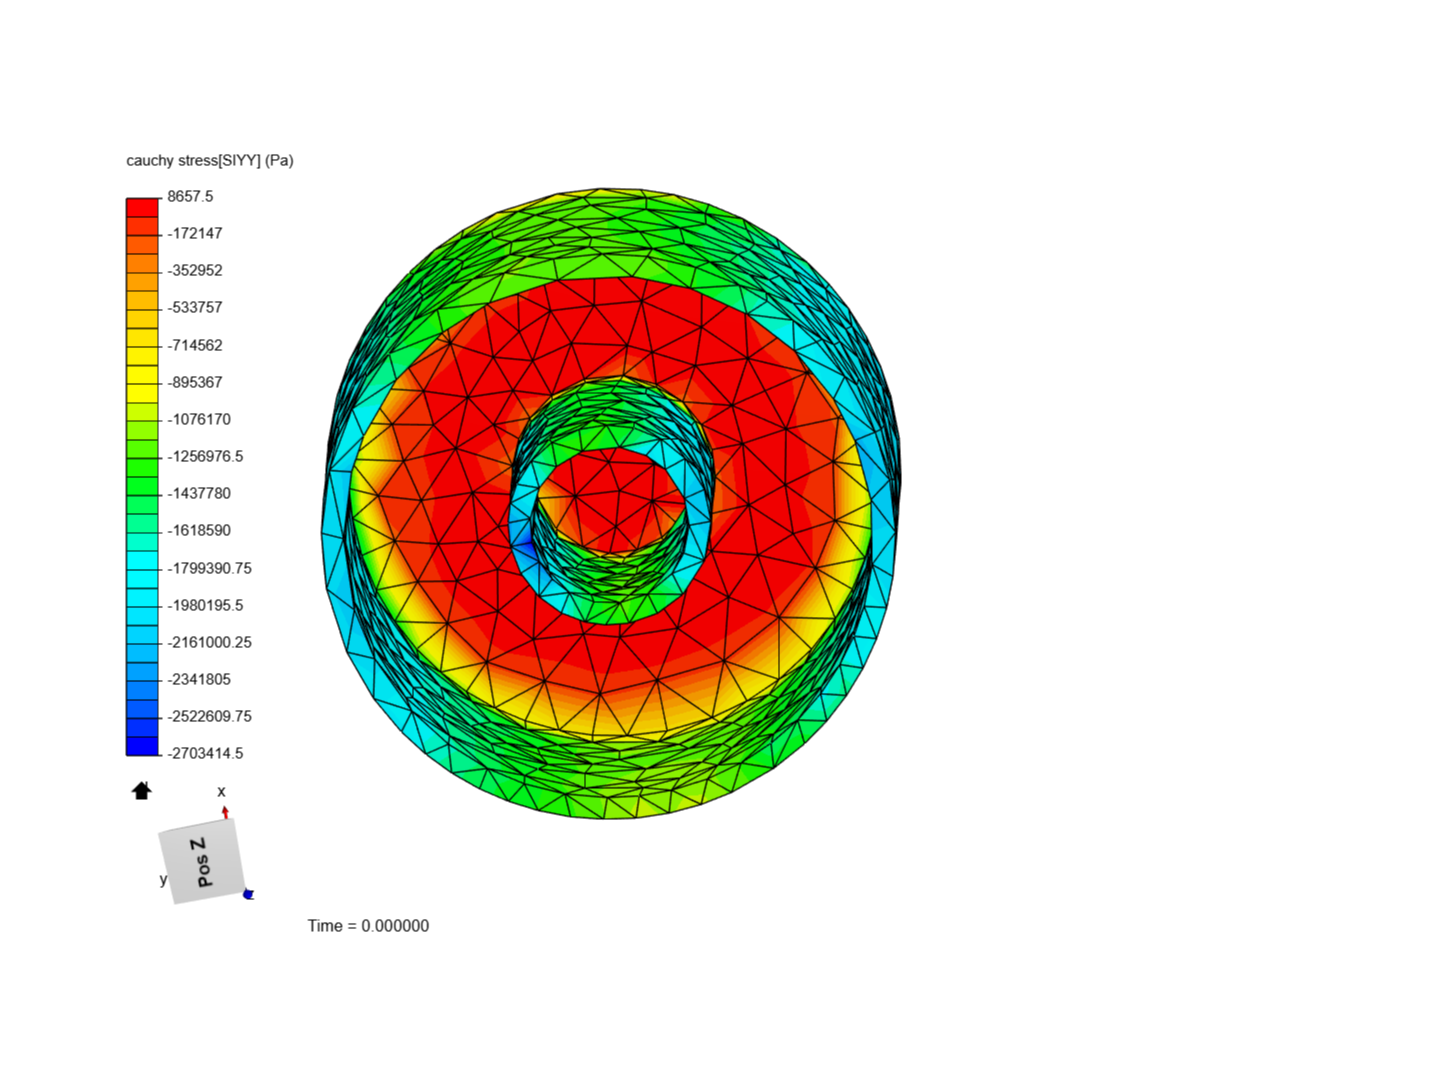
Task: Click the legend value -895367
Action: (x=195, y=382)
